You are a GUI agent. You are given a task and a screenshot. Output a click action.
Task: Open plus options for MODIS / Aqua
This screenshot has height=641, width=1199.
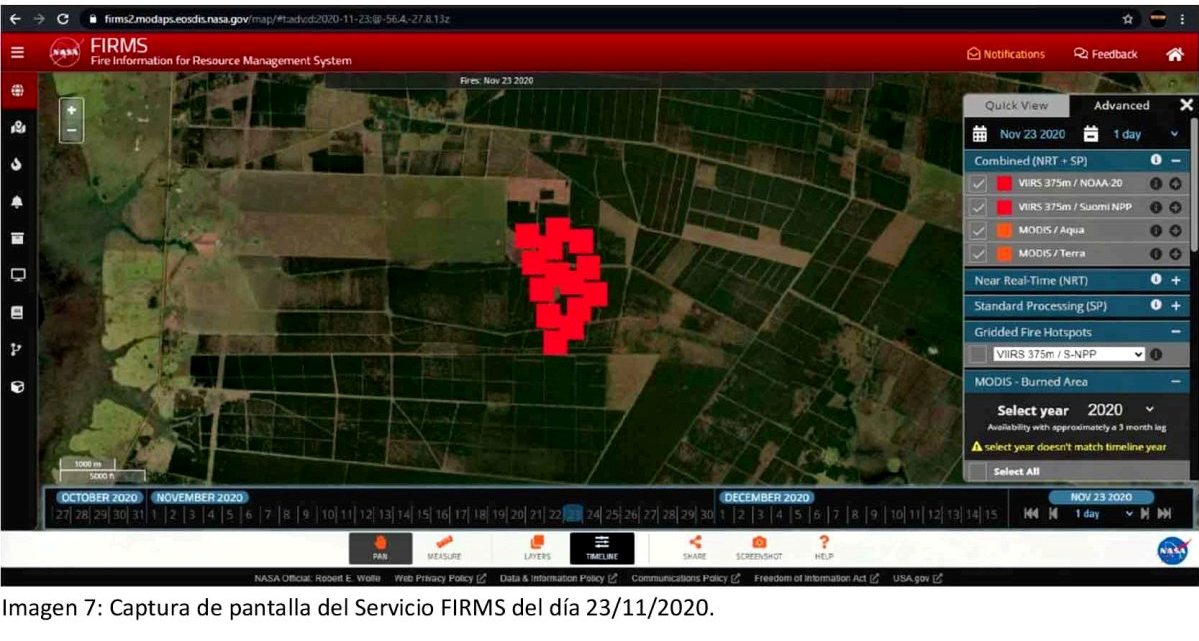(1175, 230)
